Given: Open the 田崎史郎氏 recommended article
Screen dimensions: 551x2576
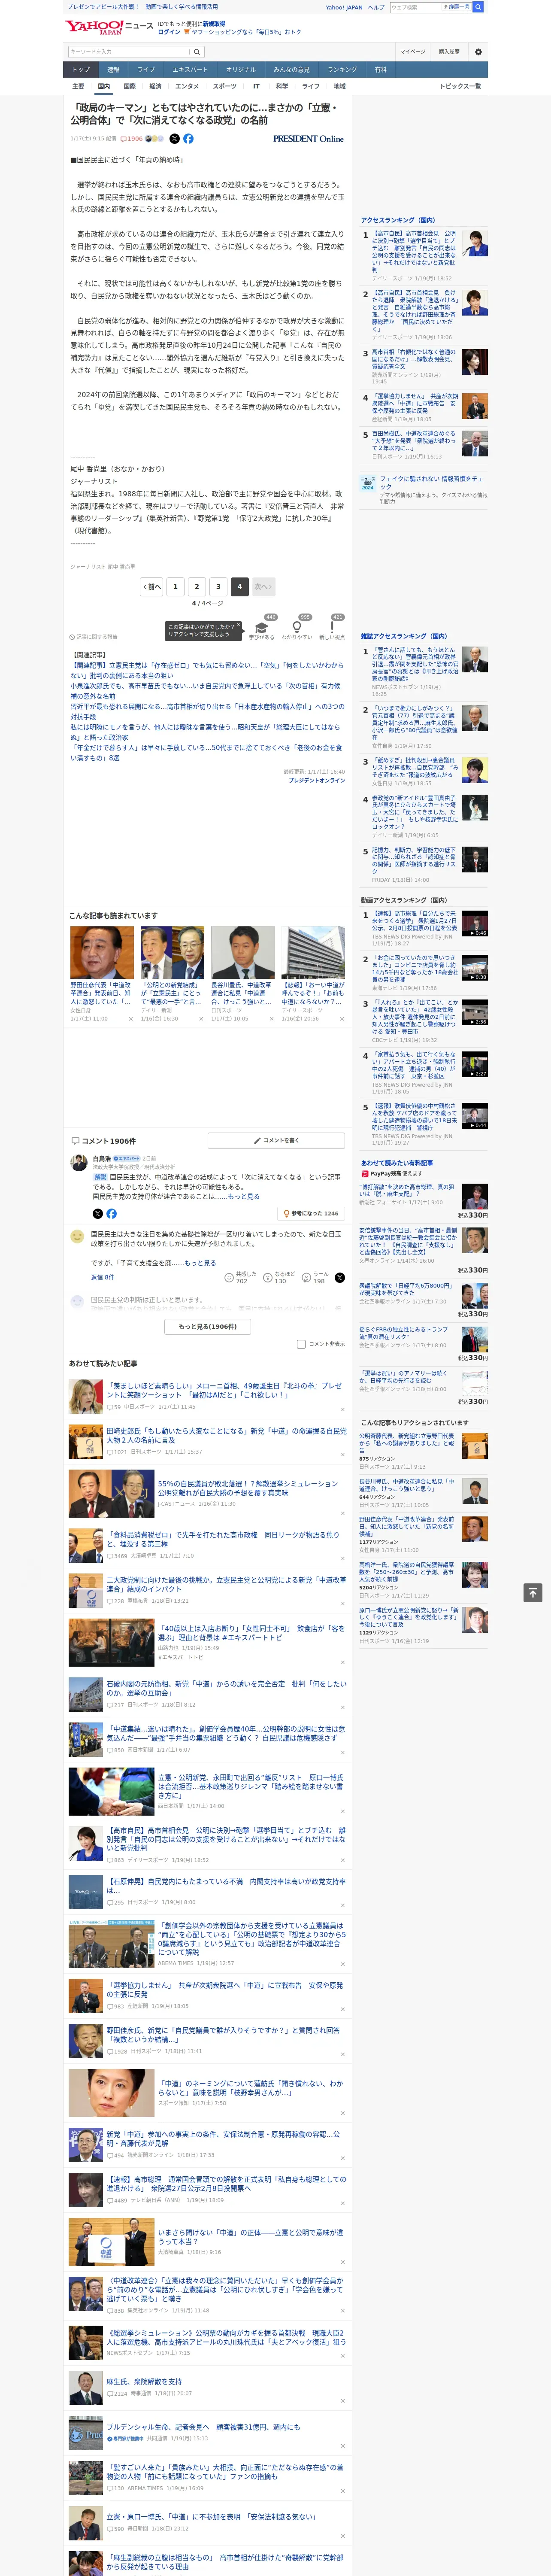Looking at the screenshot, I should tap(226, 1434).
